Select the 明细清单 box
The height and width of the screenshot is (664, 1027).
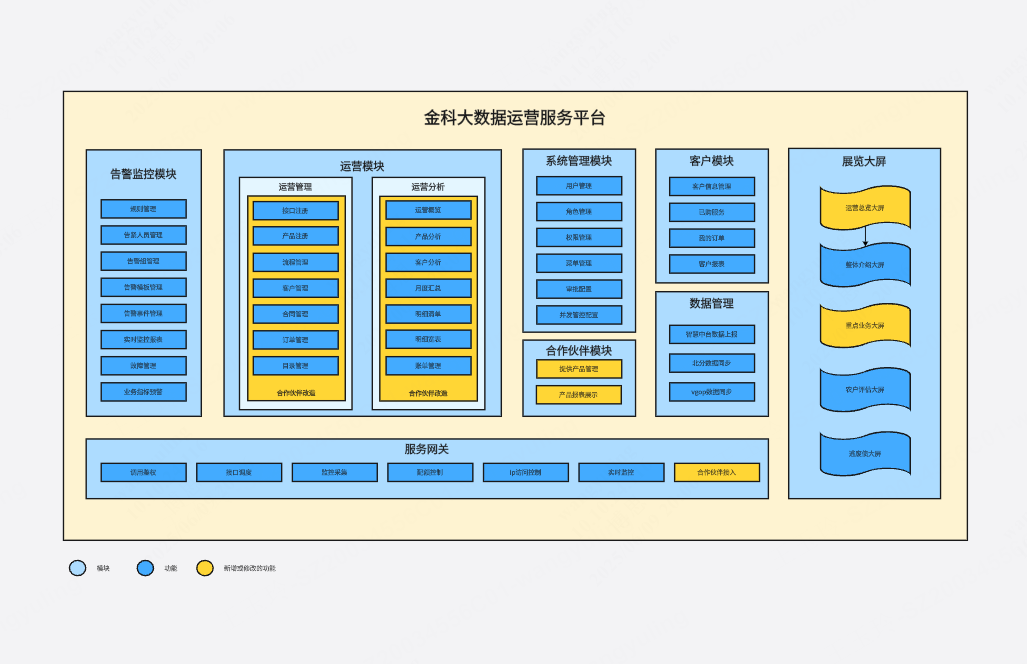pyautogui.click(x=428, y=314)
